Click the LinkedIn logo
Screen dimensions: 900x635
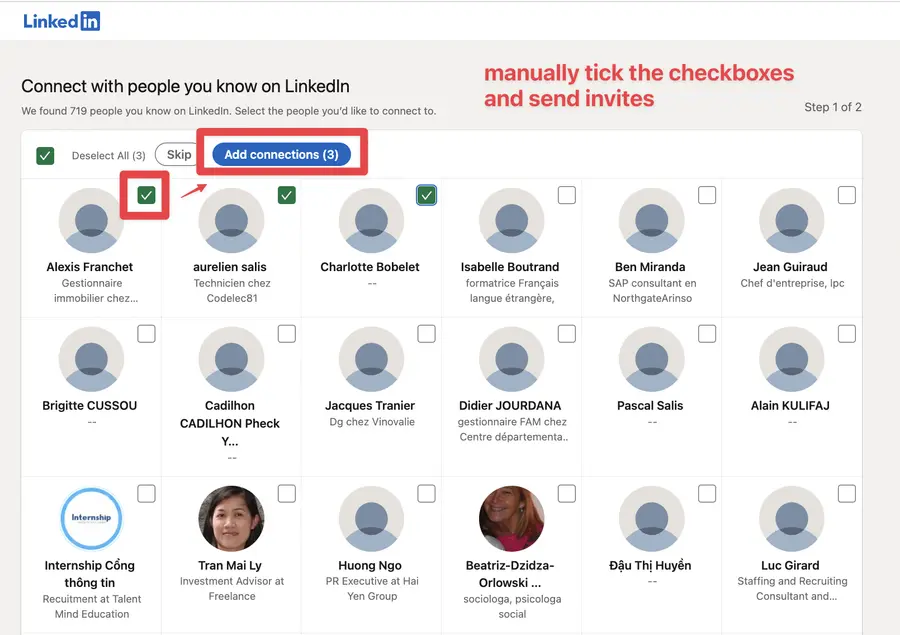[x=60, y=20]
